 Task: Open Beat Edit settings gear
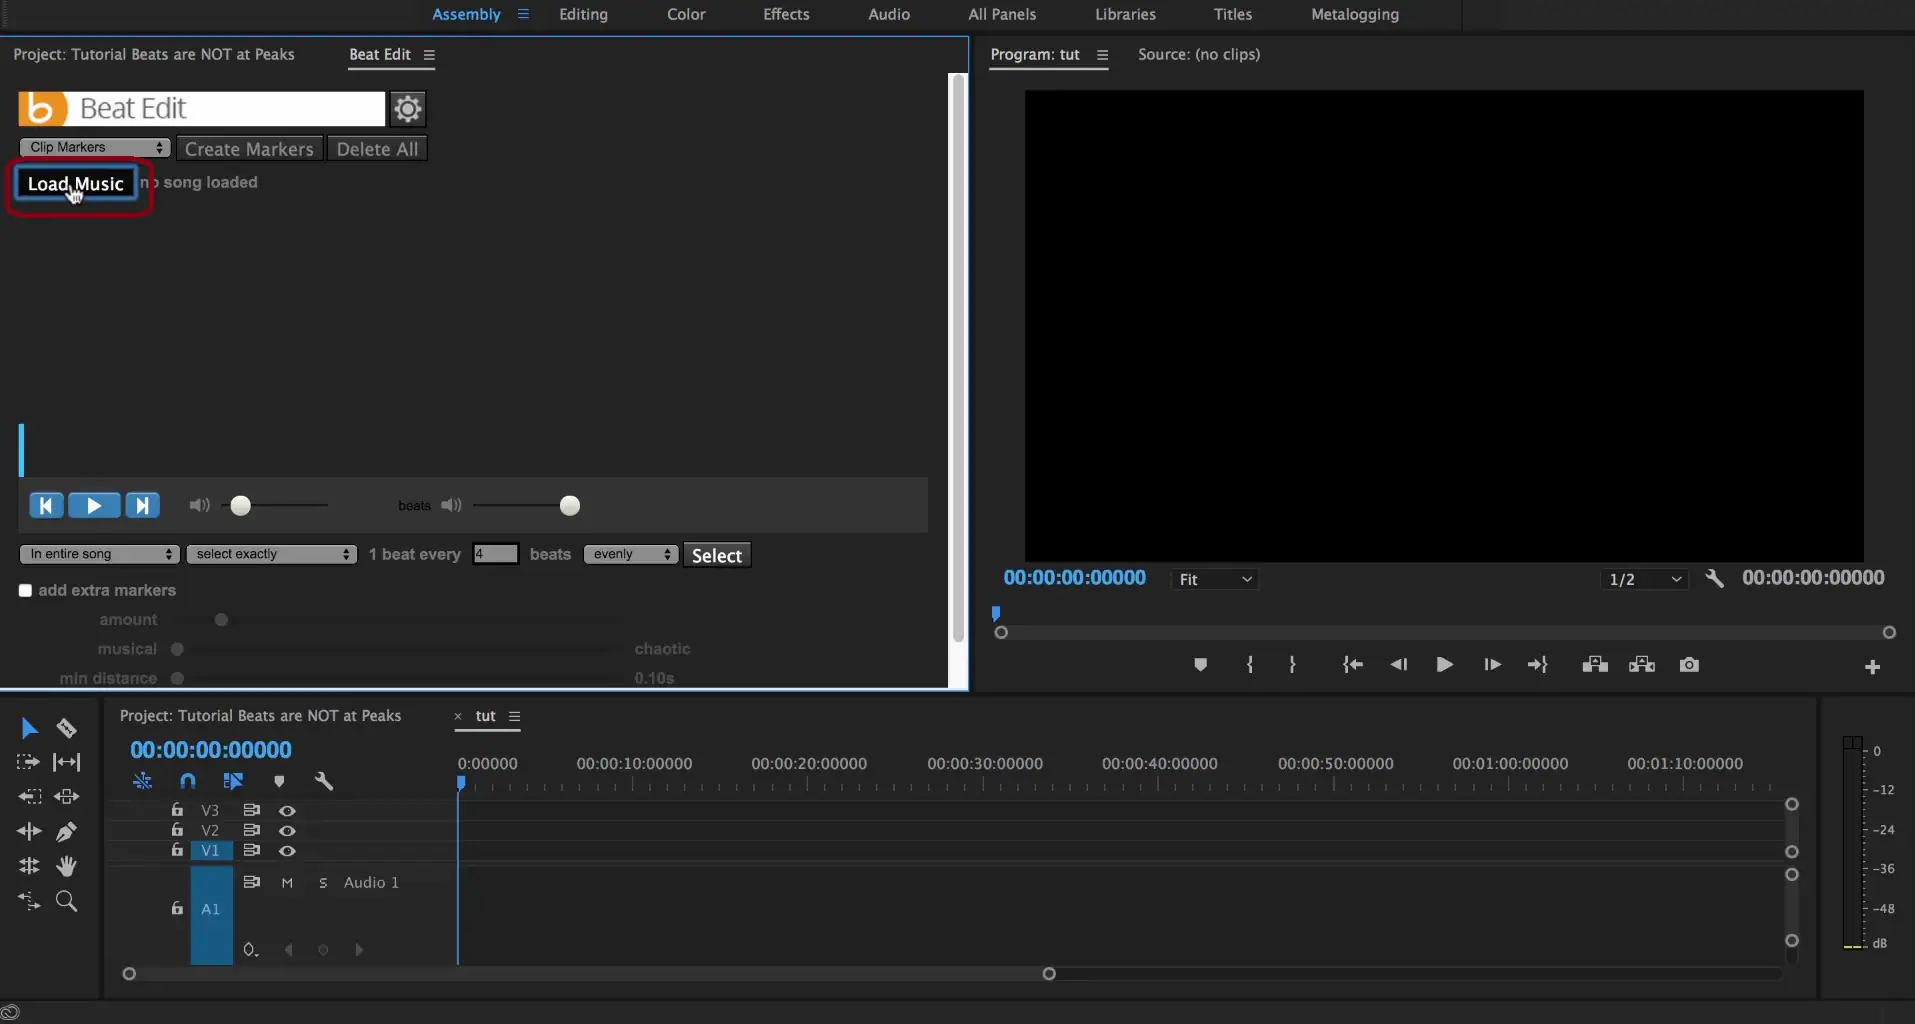[407, 108]
